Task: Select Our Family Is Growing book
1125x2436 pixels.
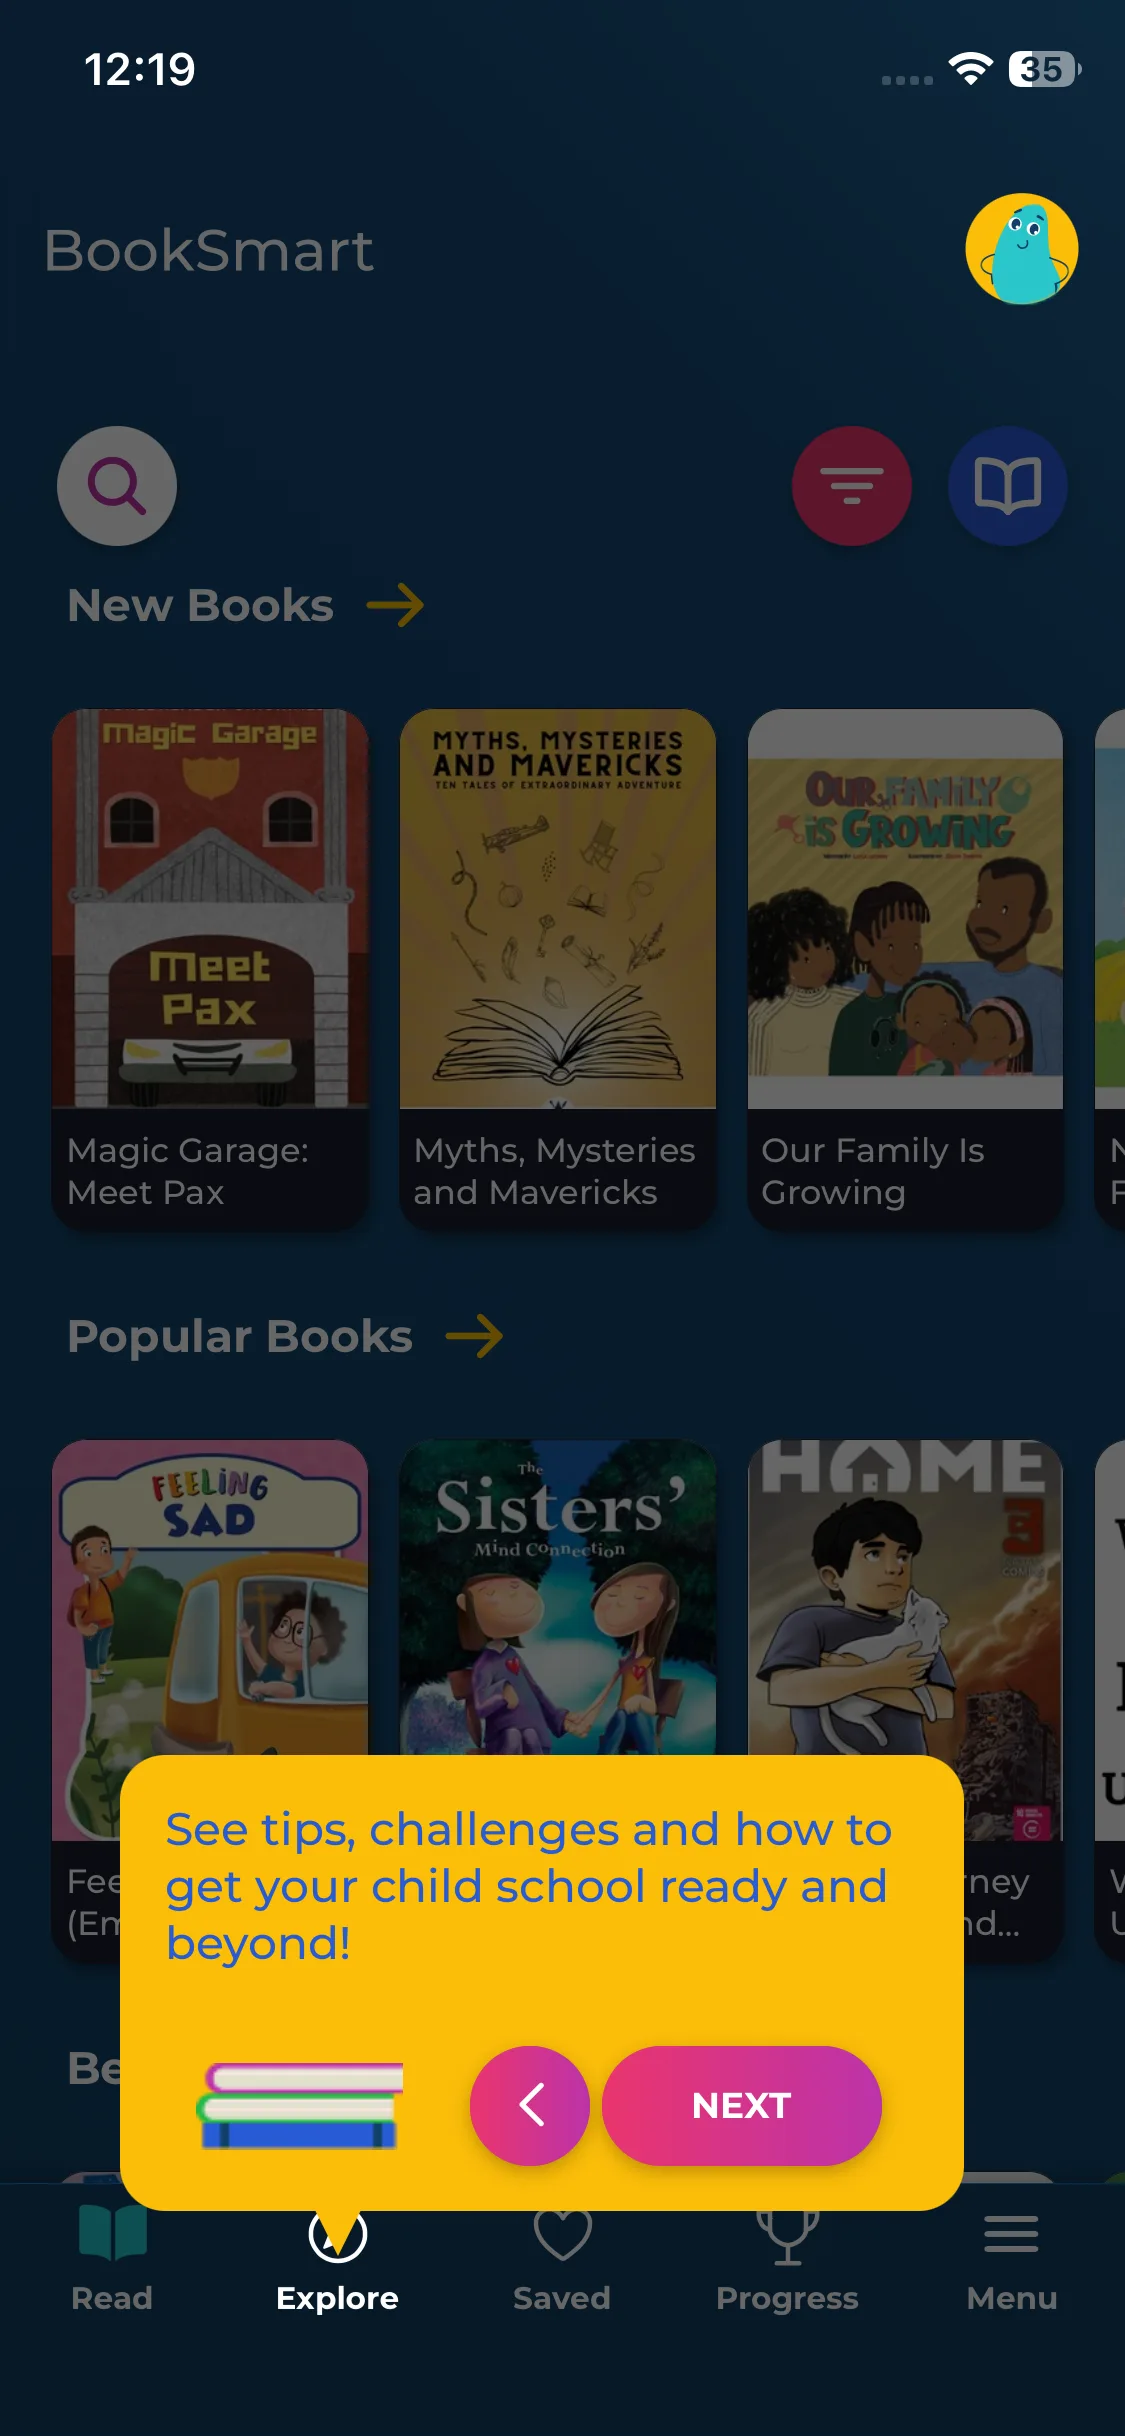Action: (x=905, y=969)
